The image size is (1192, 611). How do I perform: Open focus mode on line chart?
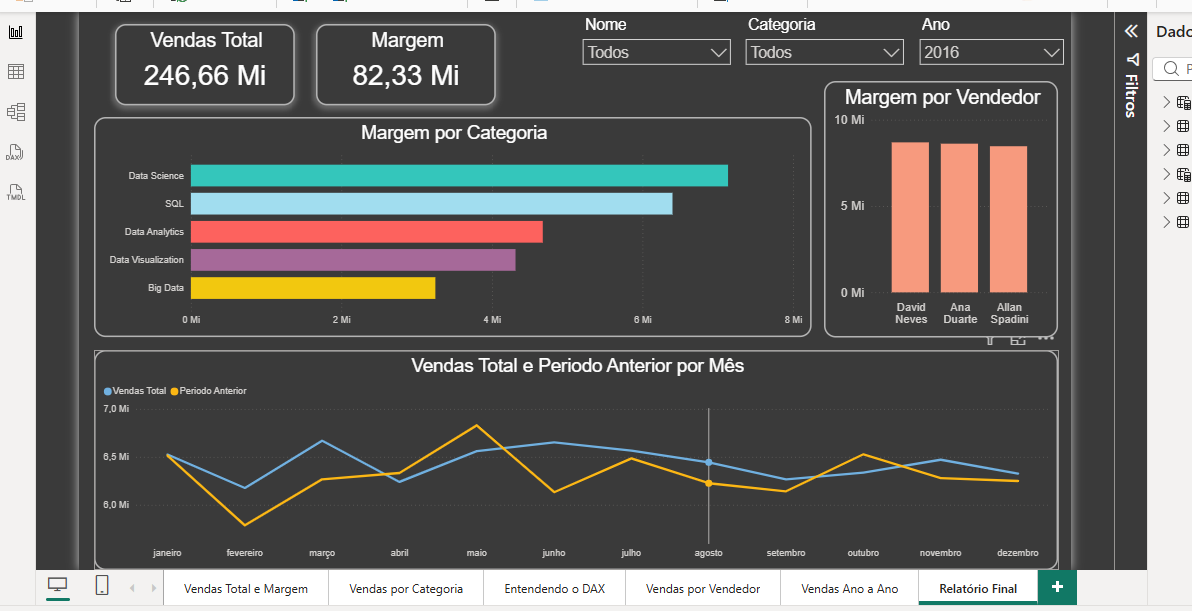[1018, 340]
